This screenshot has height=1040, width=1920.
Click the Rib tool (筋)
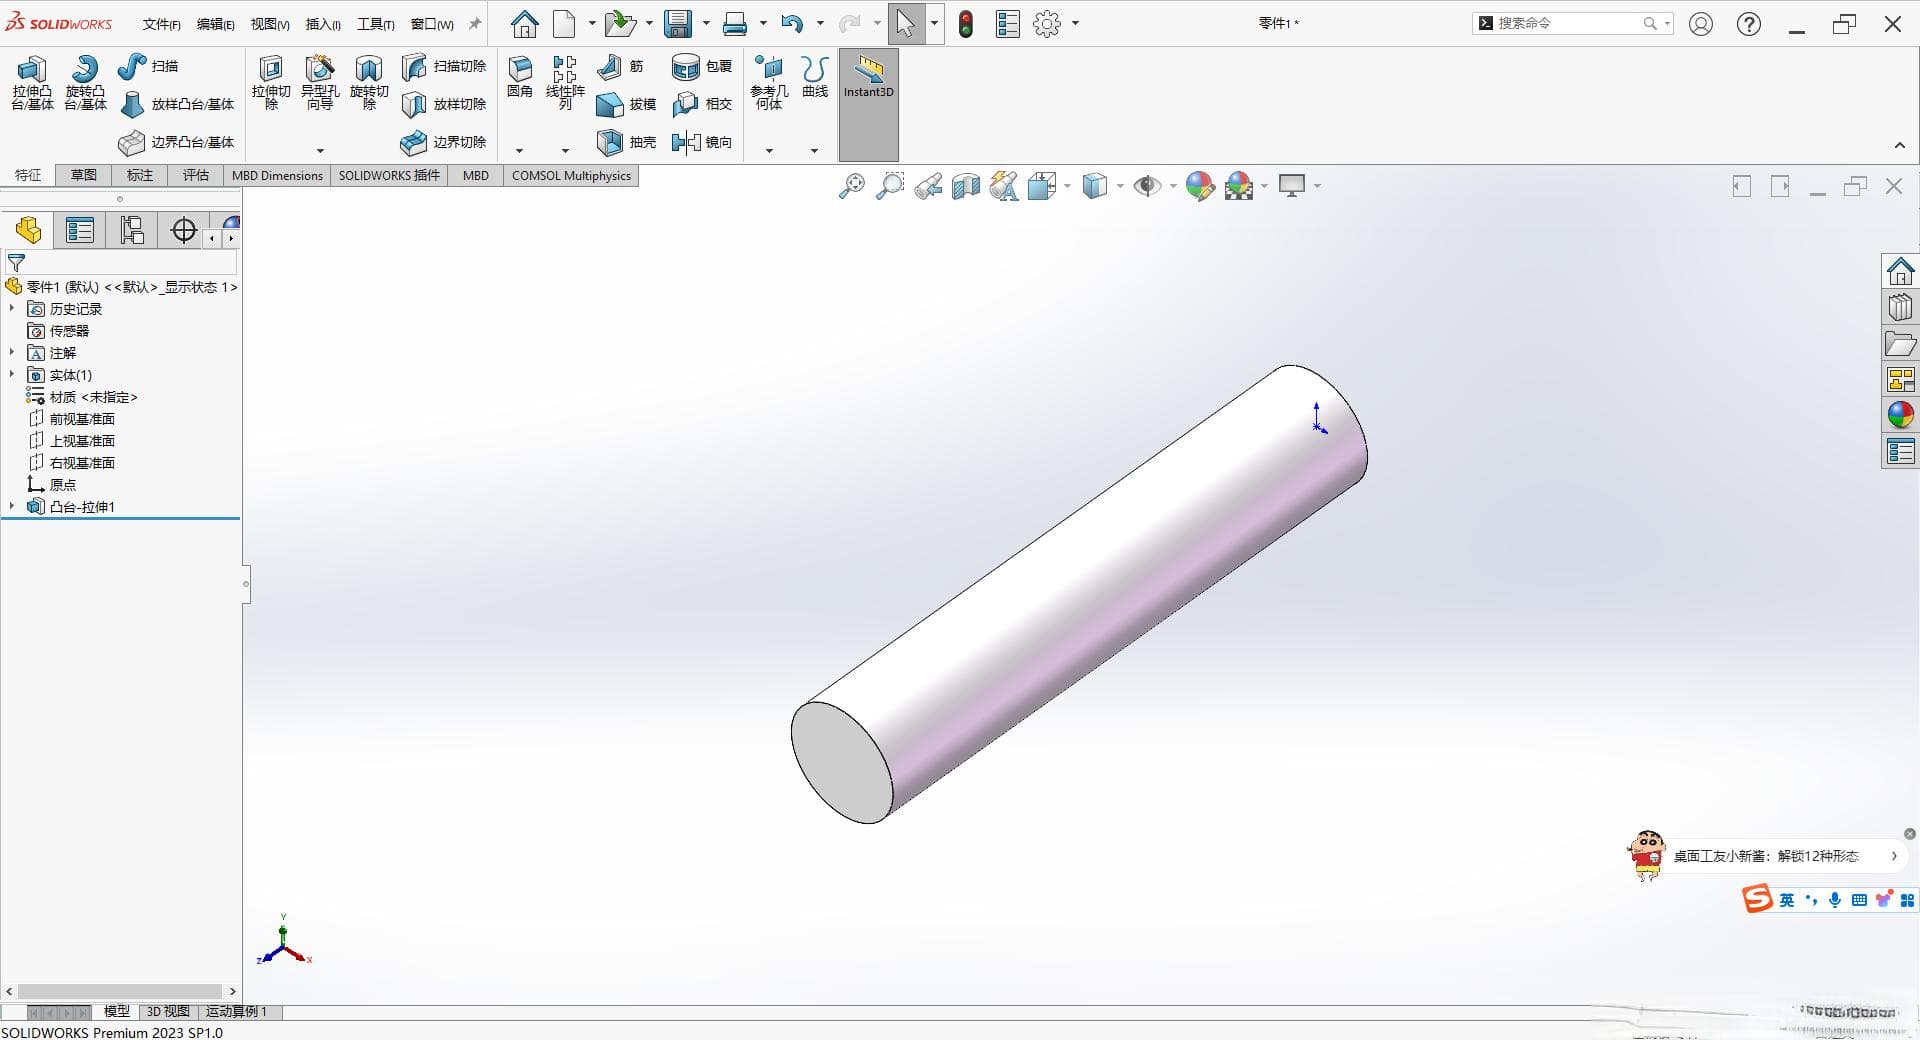tap(621, 66)
